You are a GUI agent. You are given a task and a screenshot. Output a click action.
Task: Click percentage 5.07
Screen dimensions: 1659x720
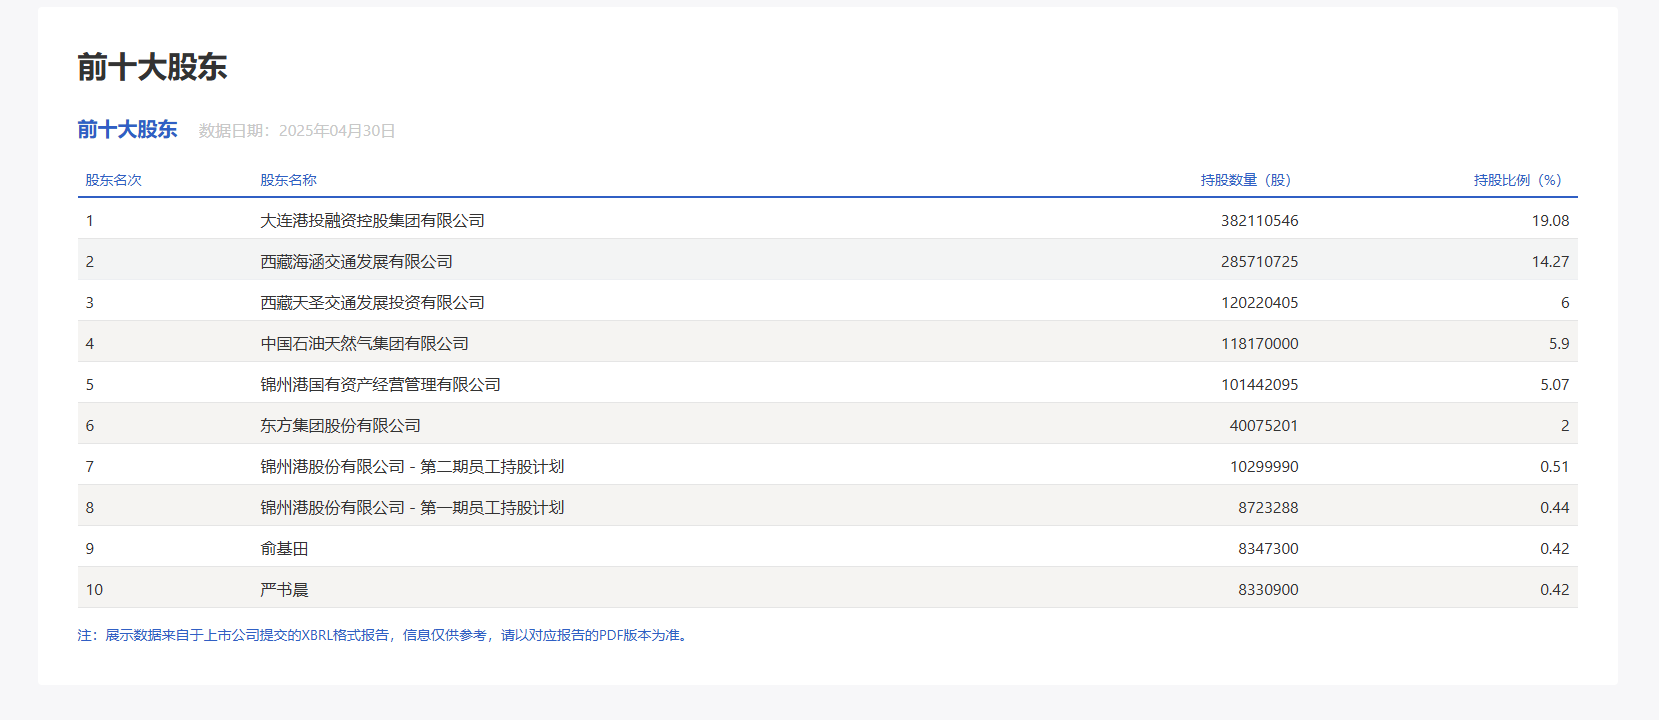(1555, 384)
